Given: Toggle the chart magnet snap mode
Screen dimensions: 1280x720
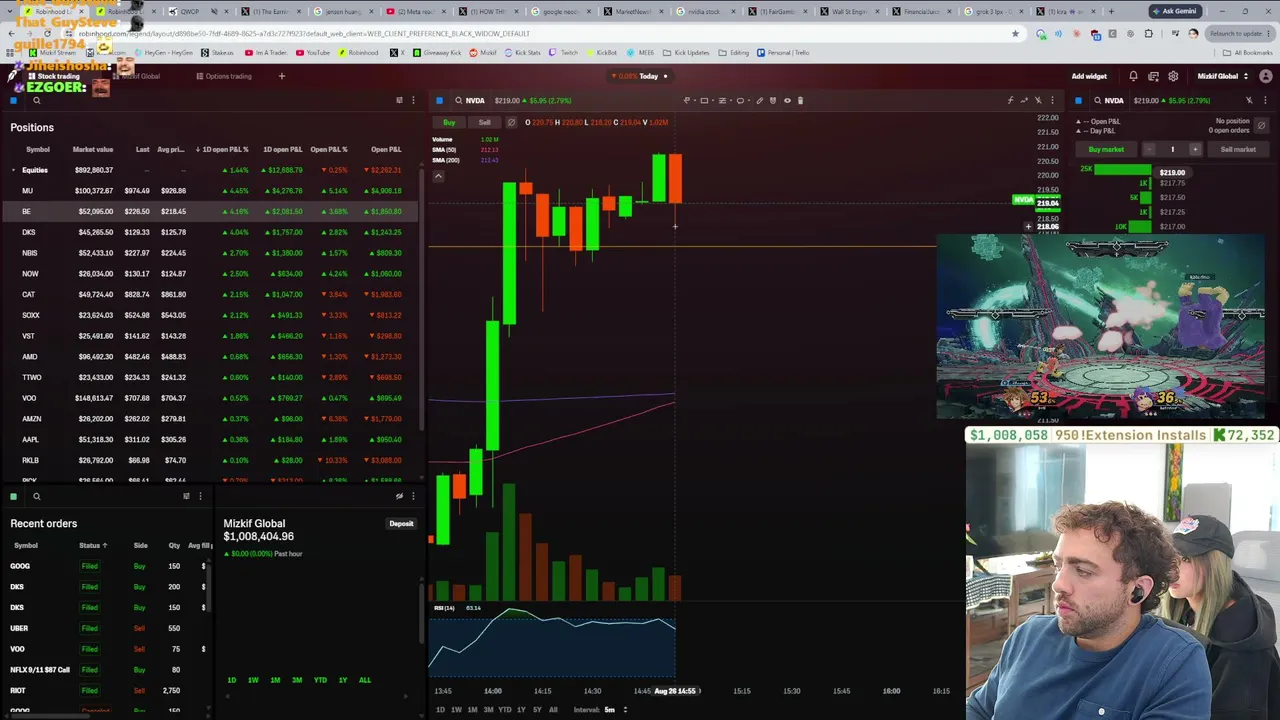Looking at the screenshot, I should pyautogui.click(x=773, y=100).
